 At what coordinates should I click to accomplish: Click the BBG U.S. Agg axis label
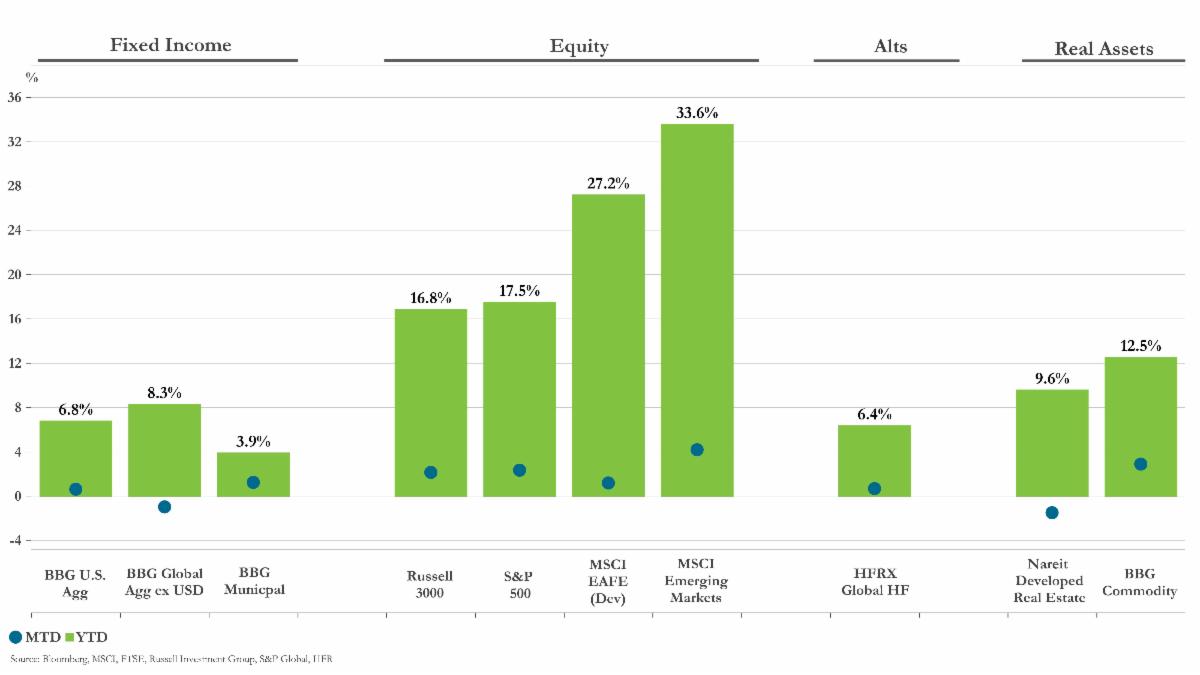tap(75, 583)
